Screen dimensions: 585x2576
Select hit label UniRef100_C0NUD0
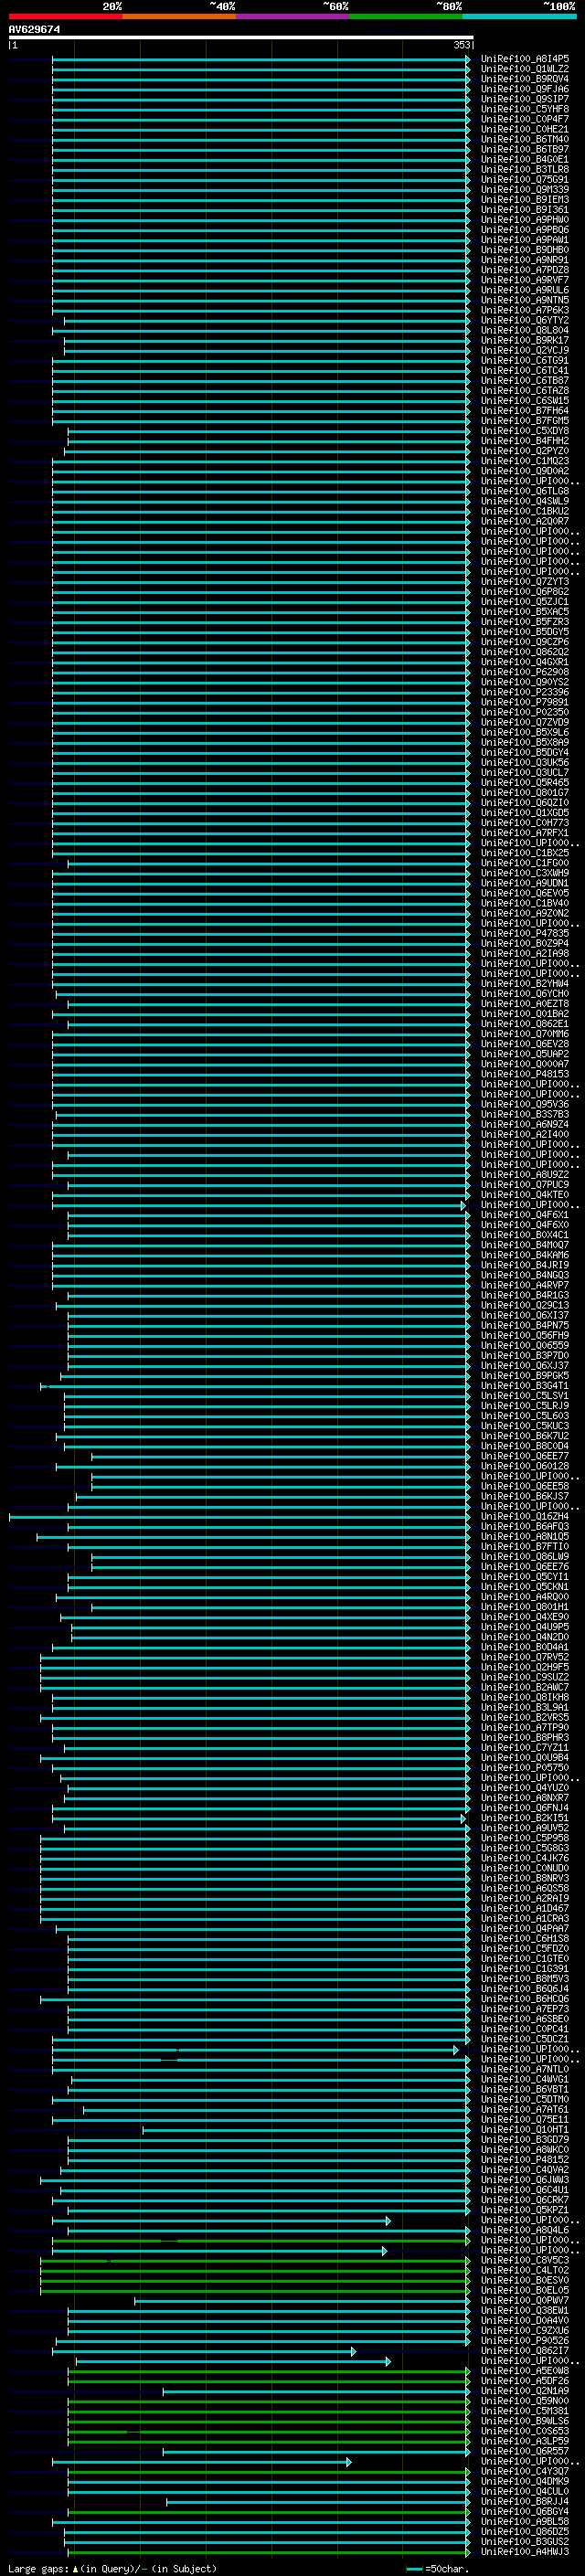tap(525, 1867)
